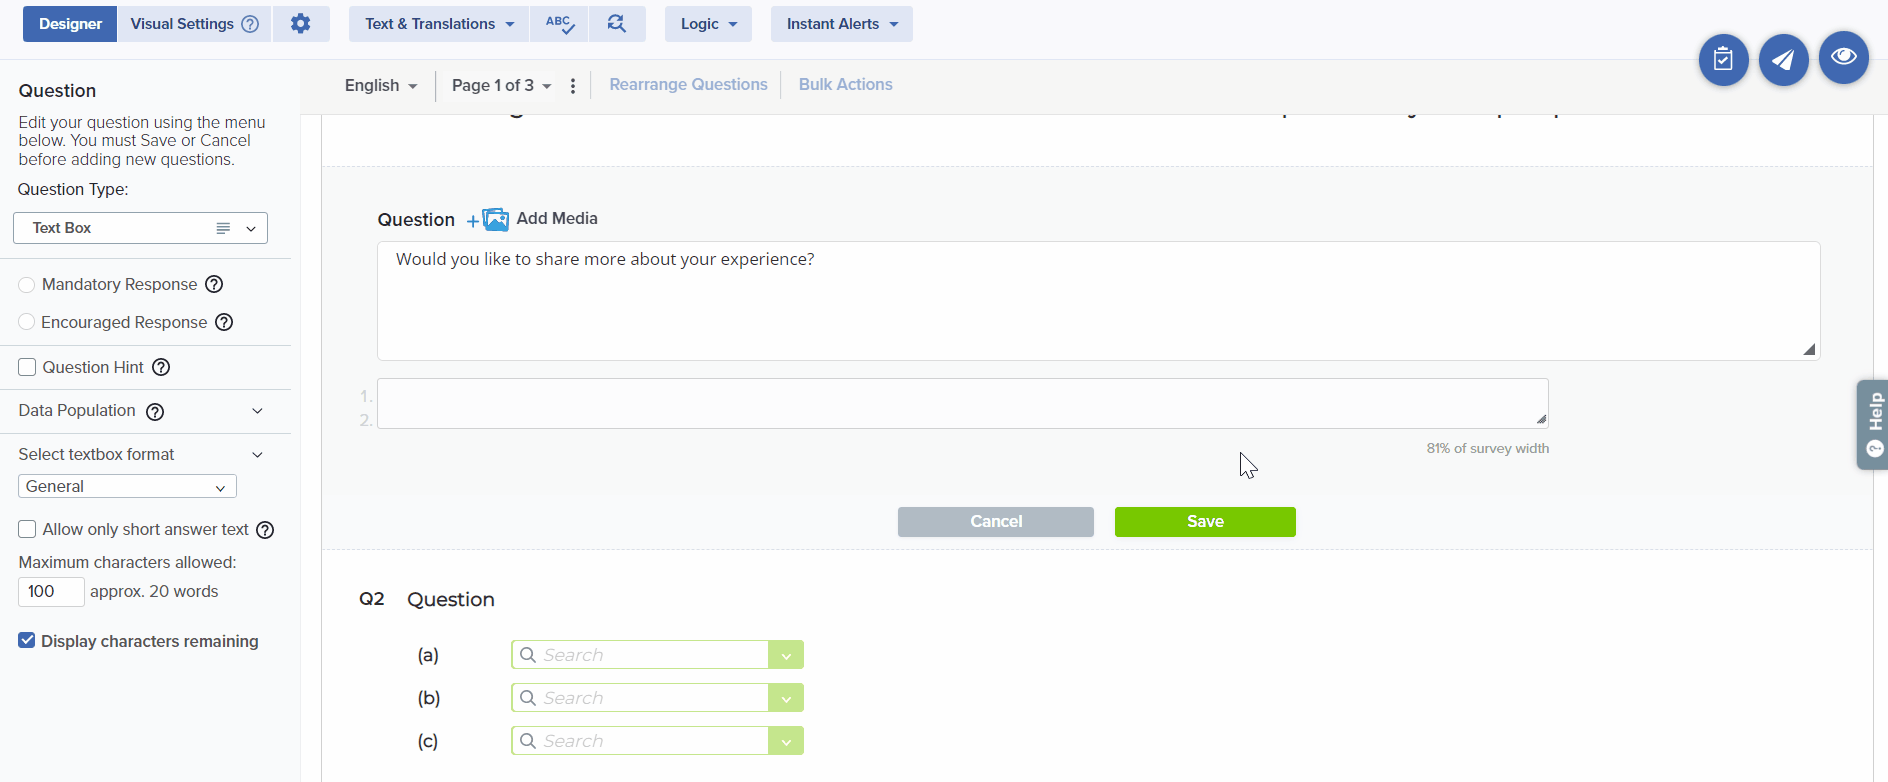The image size is (1888, 782).
Task: Click the Add Media image icon
Action: click(x=495, y=219)
